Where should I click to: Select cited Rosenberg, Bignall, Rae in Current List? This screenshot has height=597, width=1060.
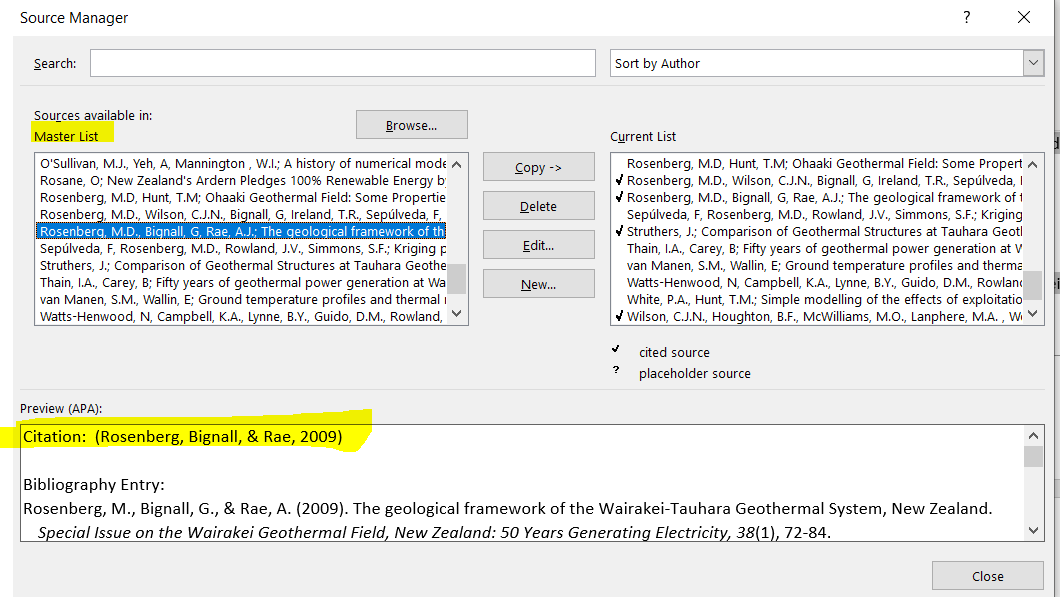point(818,197)
